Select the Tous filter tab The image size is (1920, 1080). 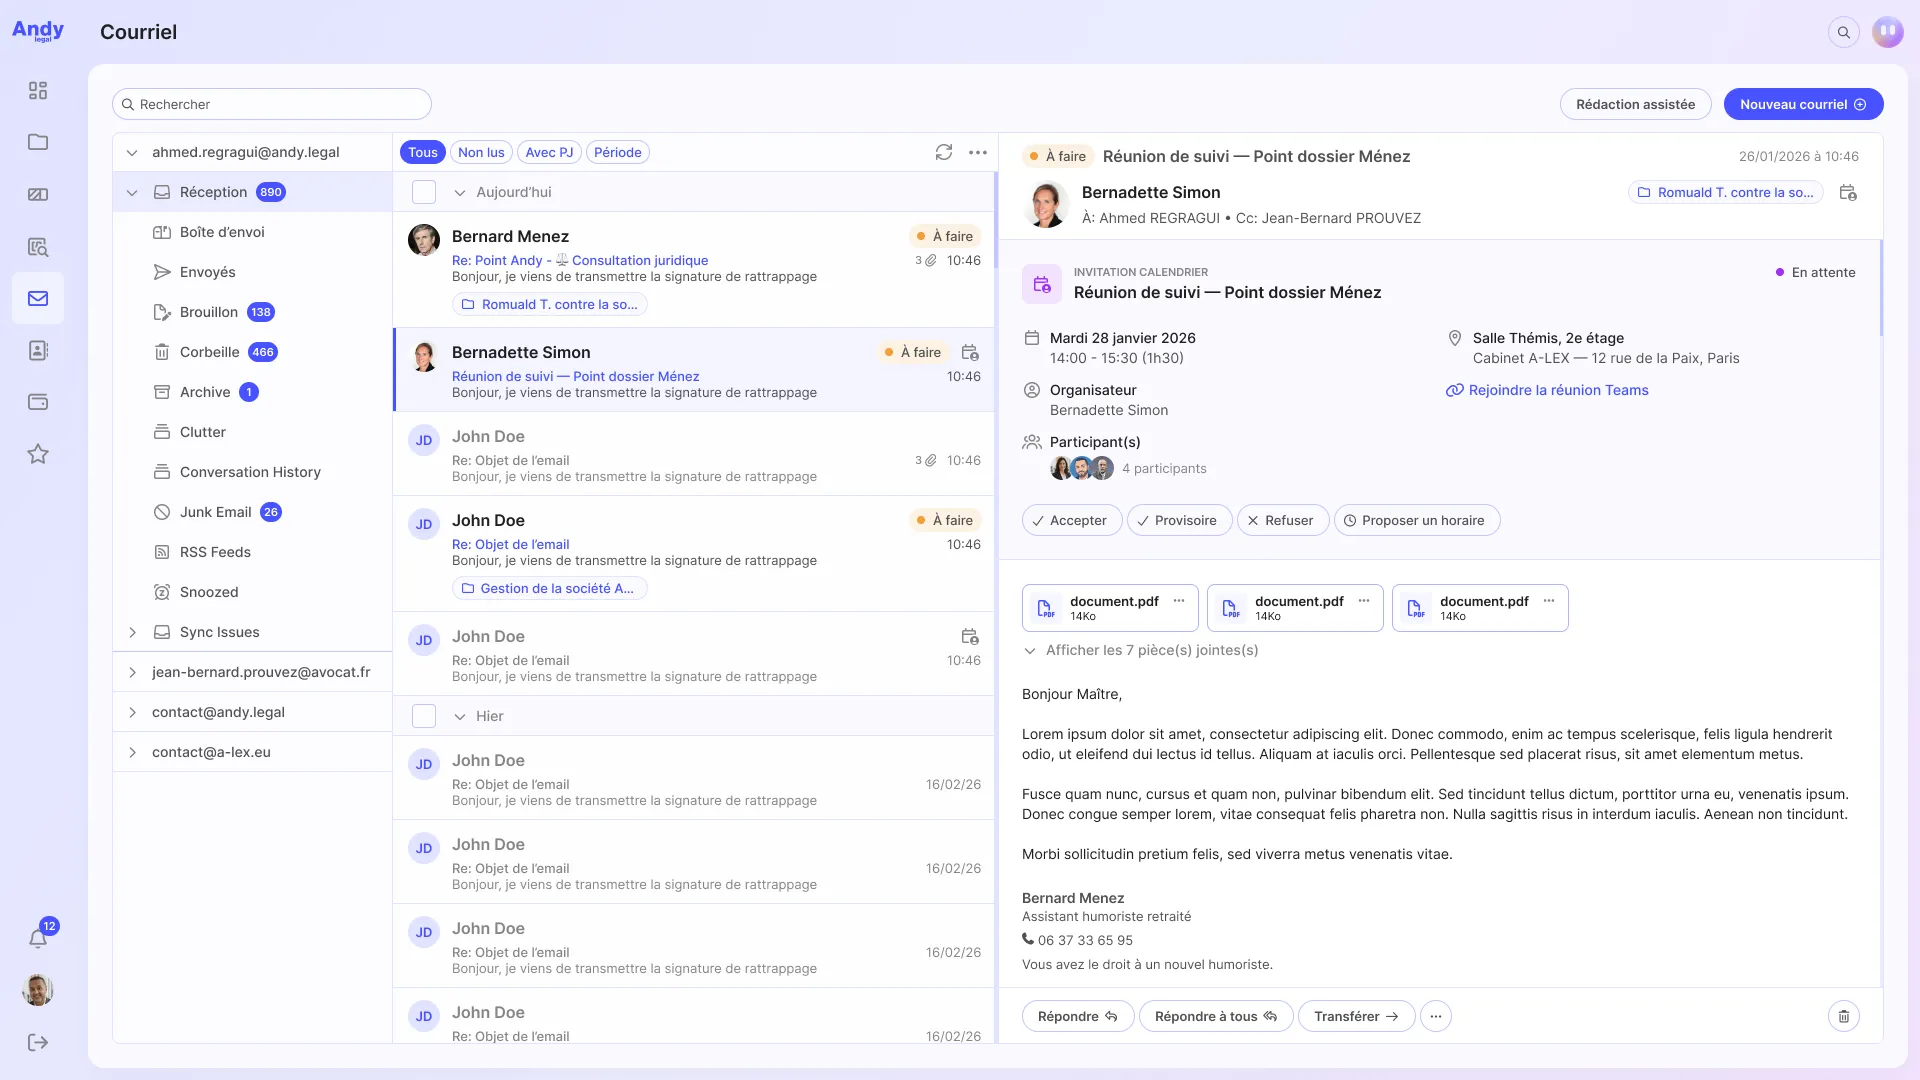tap(423, 152)
